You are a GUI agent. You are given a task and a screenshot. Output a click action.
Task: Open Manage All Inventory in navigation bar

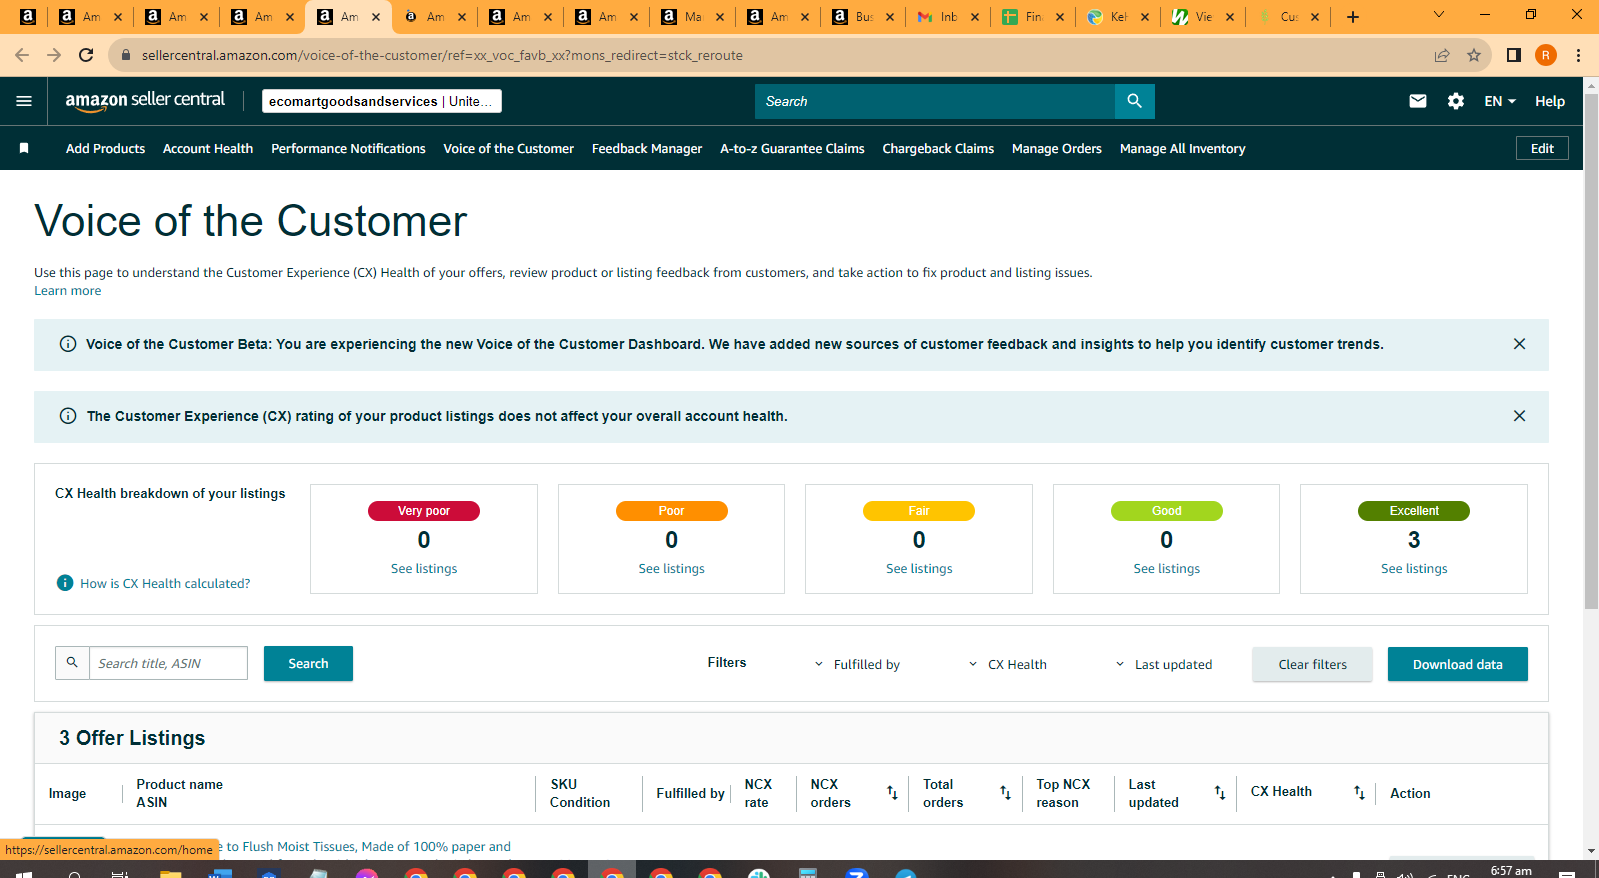point(1183,148)
